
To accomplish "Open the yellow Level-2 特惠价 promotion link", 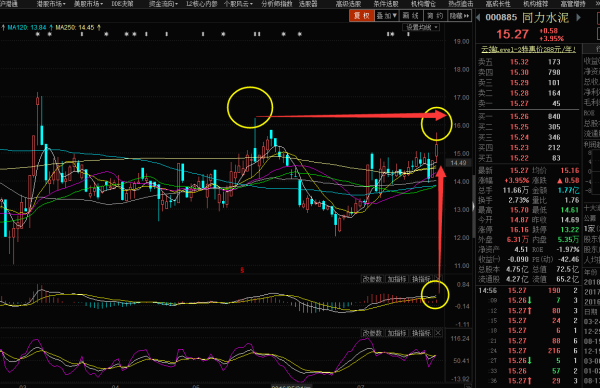I will coord(528,49).
